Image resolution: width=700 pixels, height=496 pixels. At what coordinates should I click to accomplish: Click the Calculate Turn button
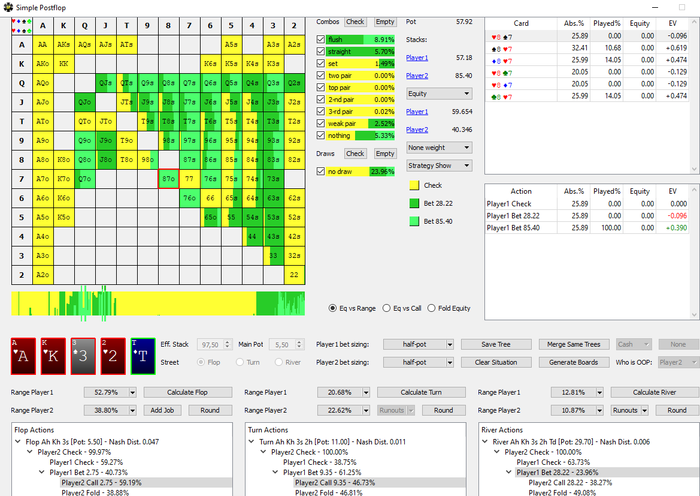pyautogui.click(x=421, y=392)
